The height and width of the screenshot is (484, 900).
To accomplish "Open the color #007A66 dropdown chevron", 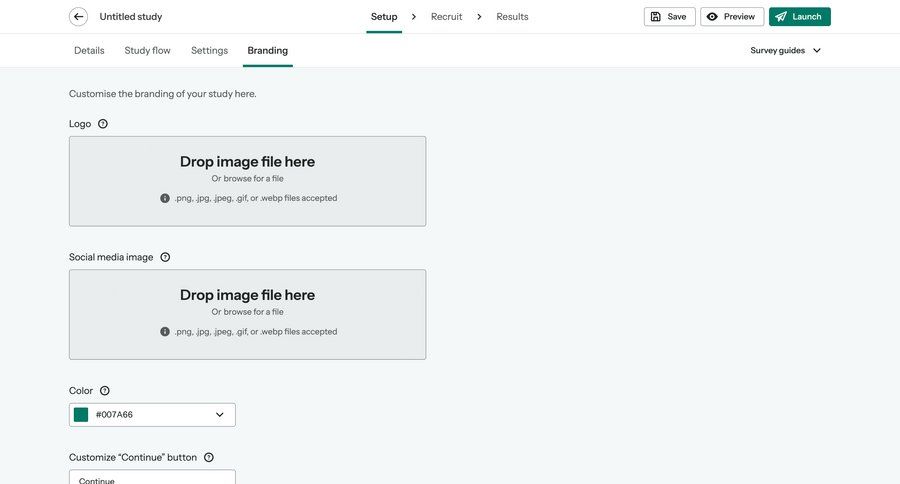I will pos(220,415).
